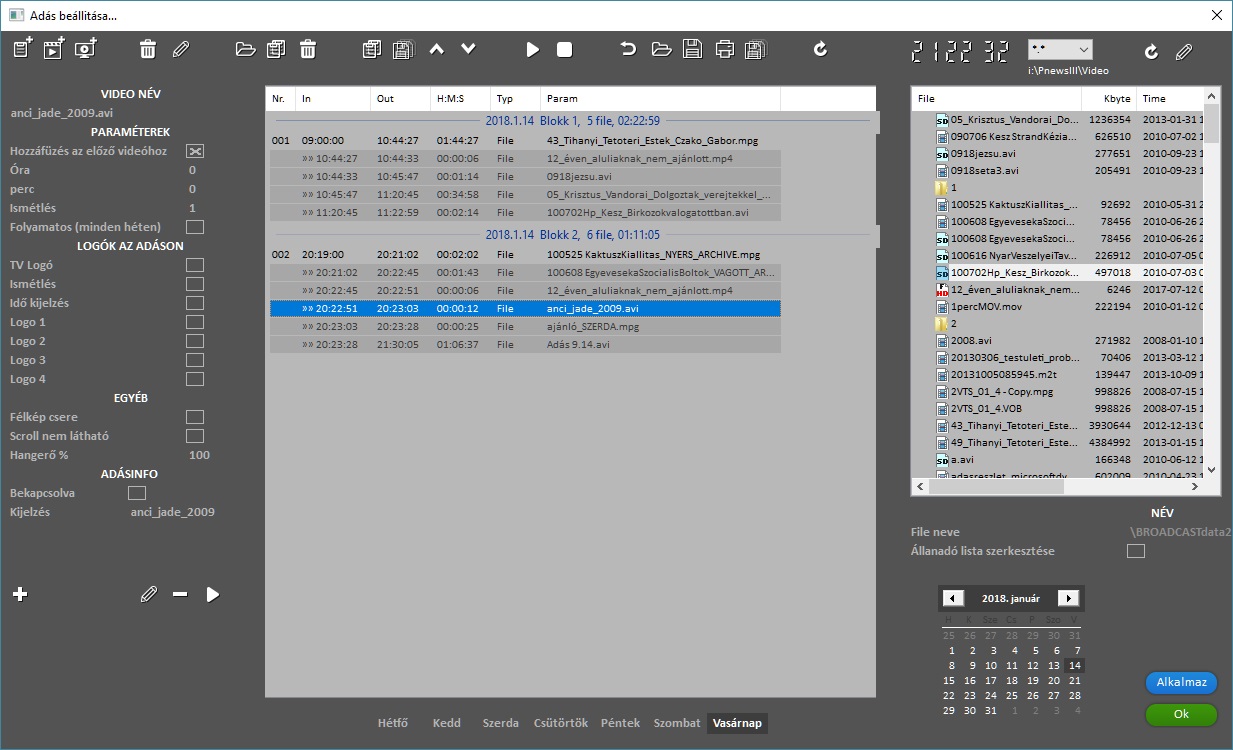
Task: Click the print icon in toolbar
Action: tap(724, 49)
